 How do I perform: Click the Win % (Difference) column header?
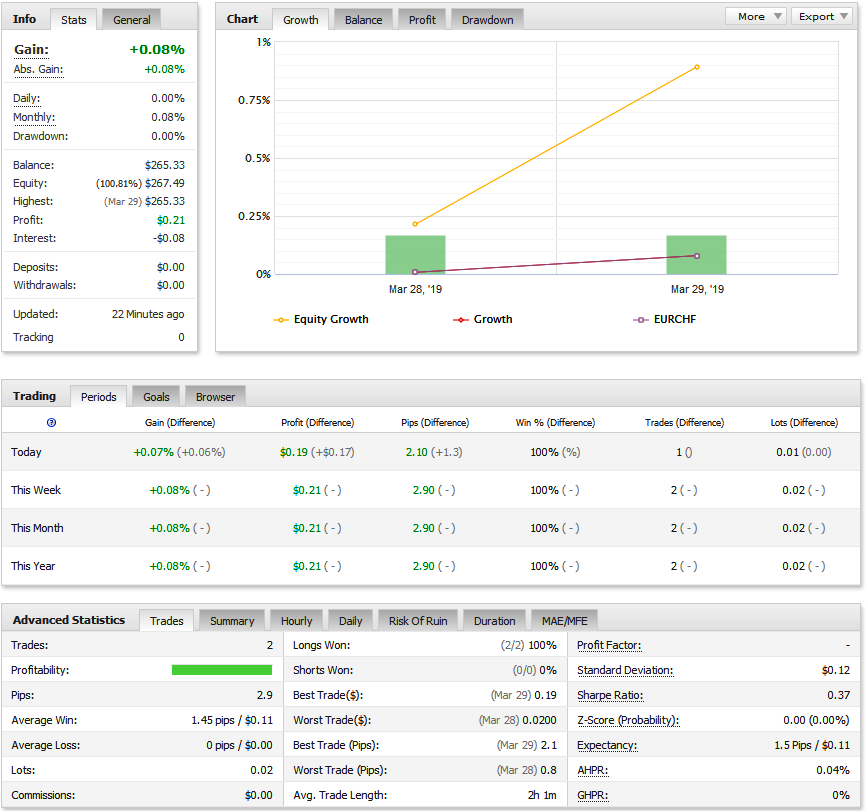pyautogui.click(x=555, y=422)
